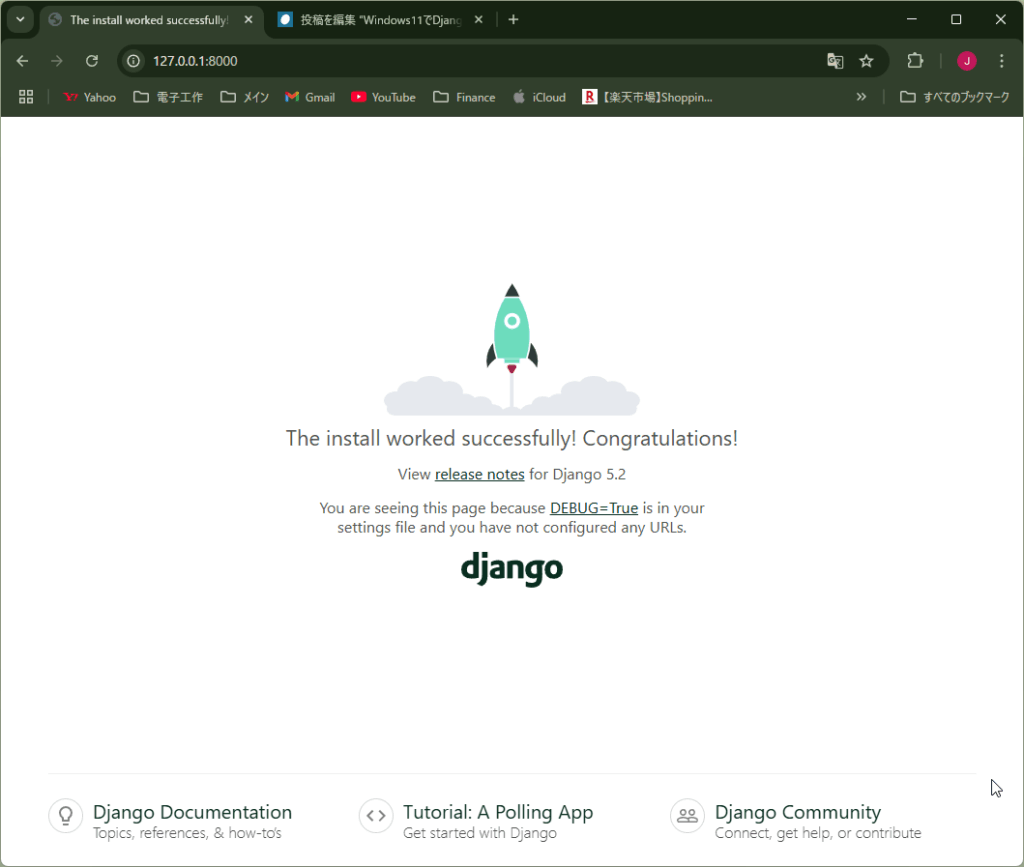The width and height of the screenshot is (1024, 867).
Task: Expand hidden bookmarks with the chevron
Action: point(861,97)
